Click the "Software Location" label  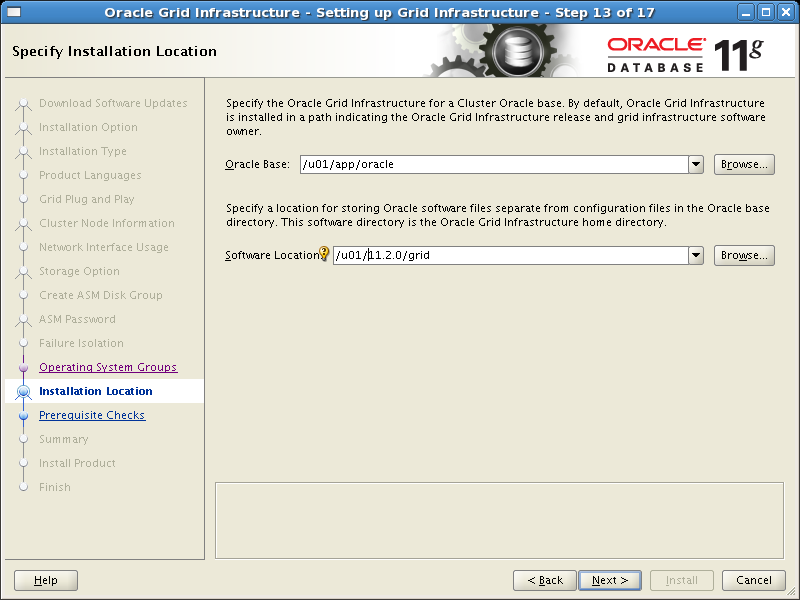[272, 255]
